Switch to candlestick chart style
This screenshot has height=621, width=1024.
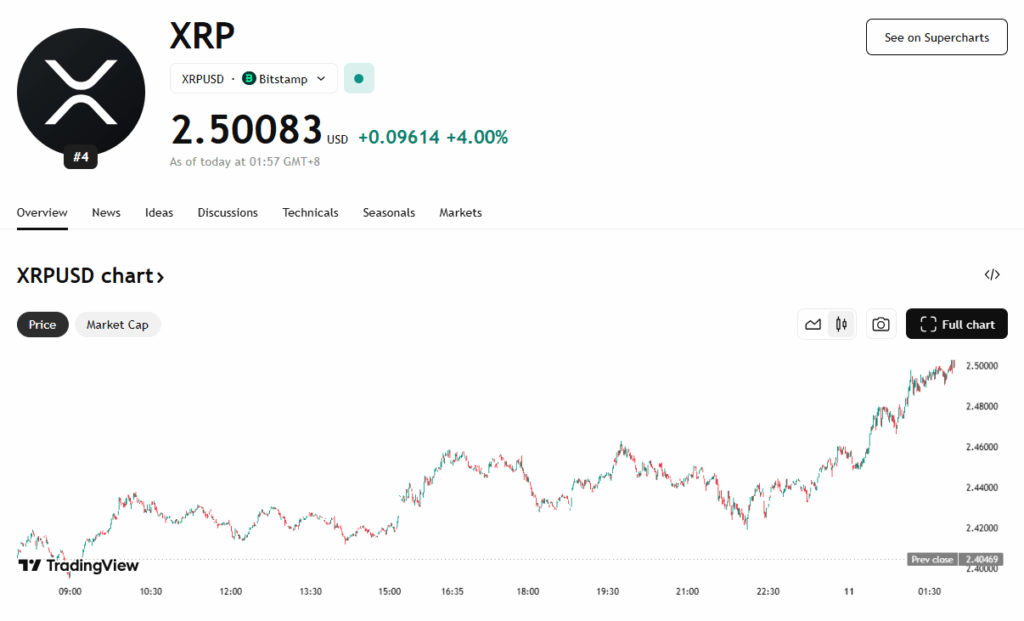point(841,325)
